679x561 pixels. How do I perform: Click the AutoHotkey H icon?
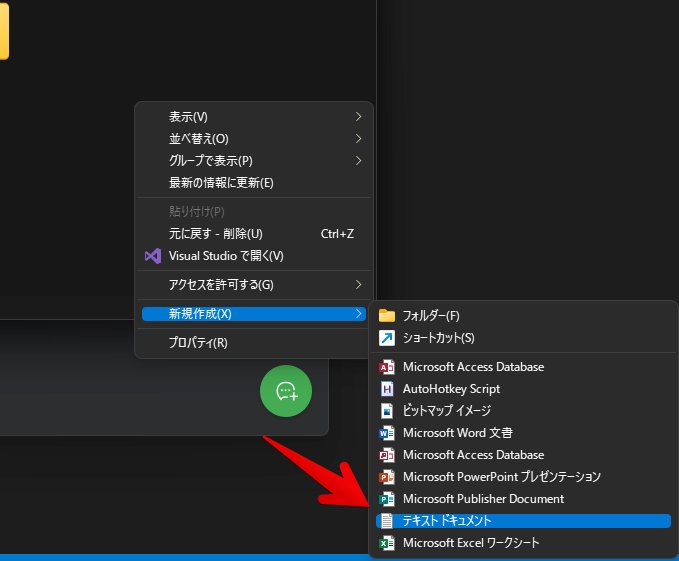click(x=387, y=389)
